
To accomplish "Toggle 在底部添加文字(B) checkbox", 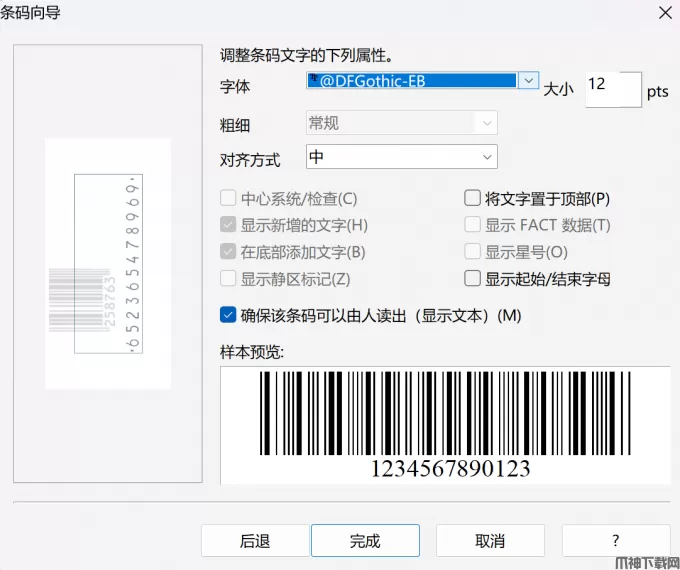I will 229,252.
